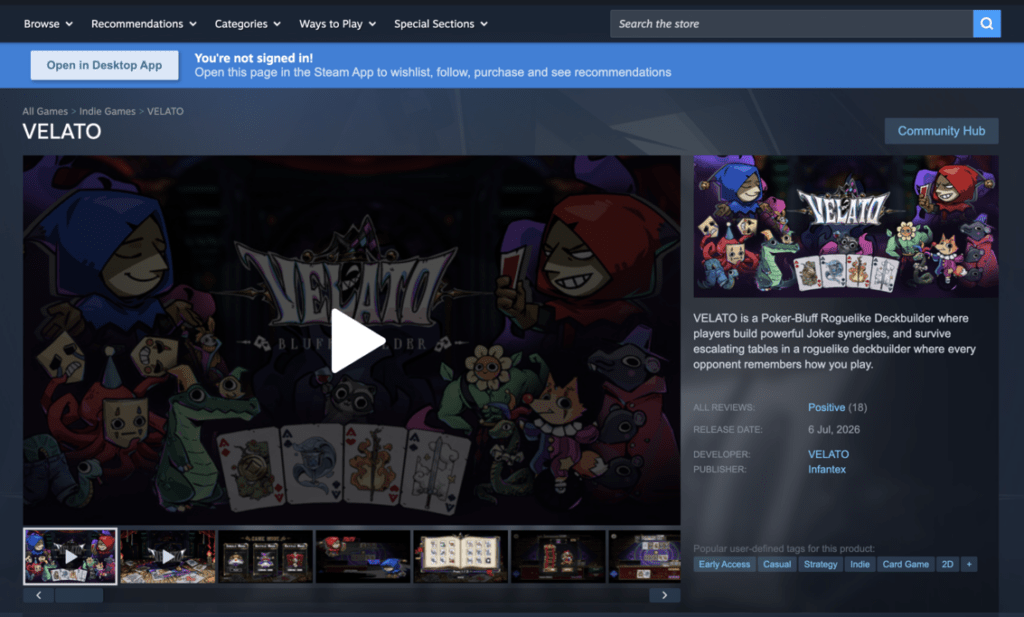Screen dimensions: 1024x617
Task: Click the release date 6 Jul, 2026
Action: point(834,429)
